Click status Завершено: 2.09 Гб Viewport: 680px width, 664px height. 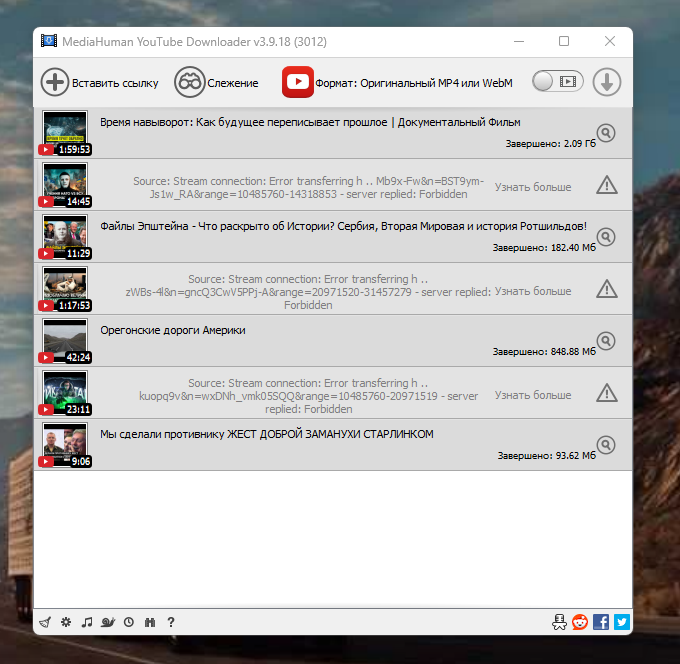click(x=551, y=144)
